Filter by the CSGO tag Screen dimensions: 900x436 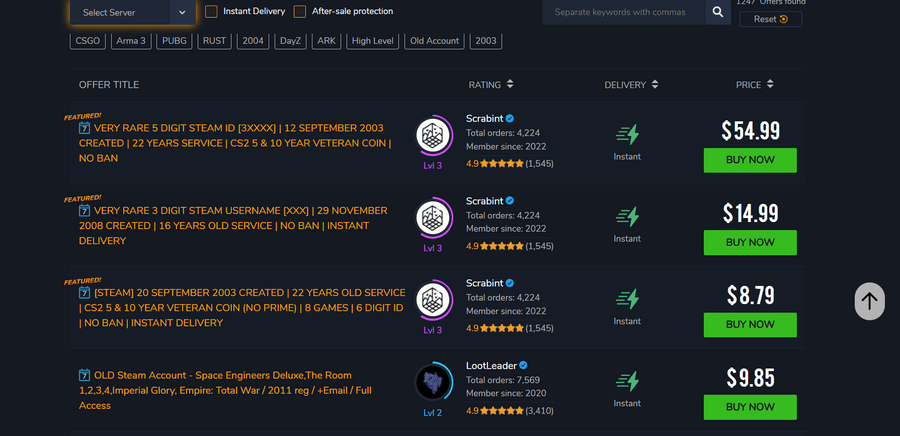click(88, 41)
